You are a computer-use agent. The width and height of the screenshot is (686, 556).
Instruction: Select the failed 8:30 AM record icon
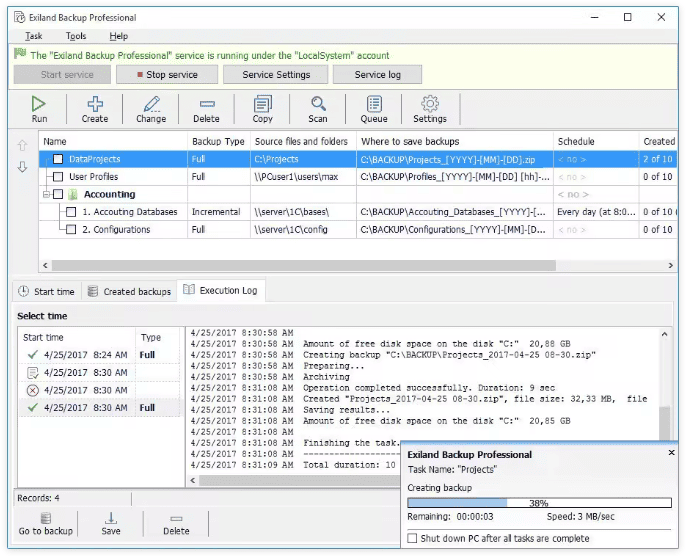point(32,390)
